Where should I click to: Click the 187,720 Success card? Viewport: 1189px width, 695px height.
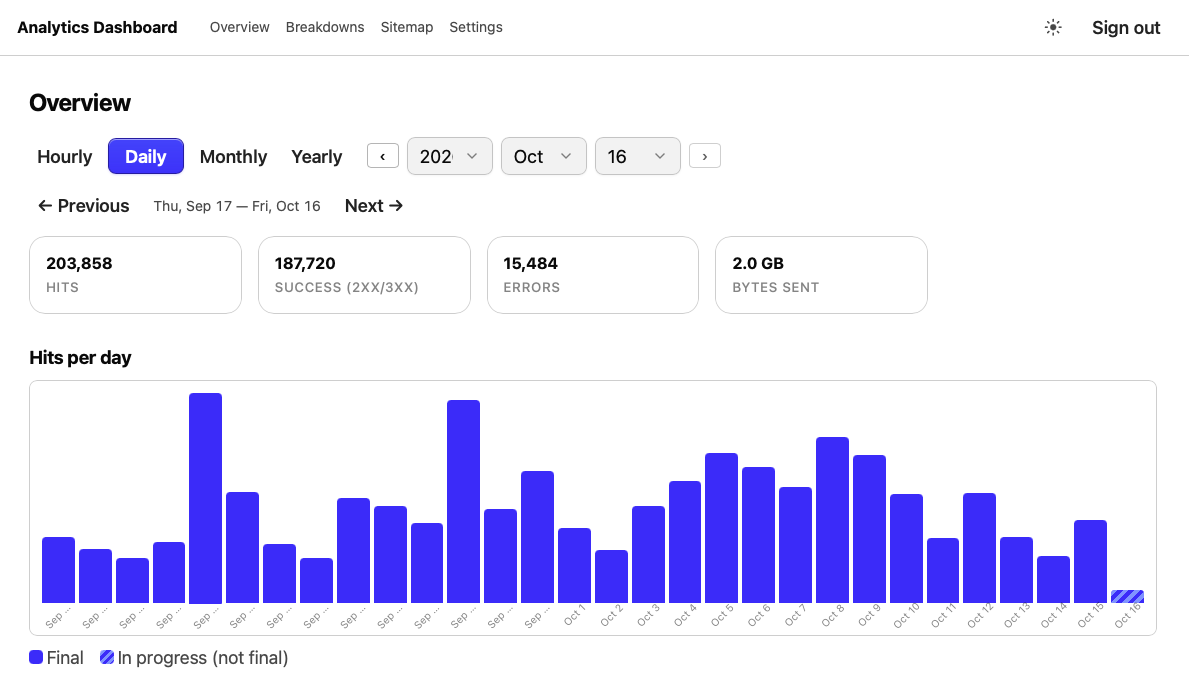(364, 275)
